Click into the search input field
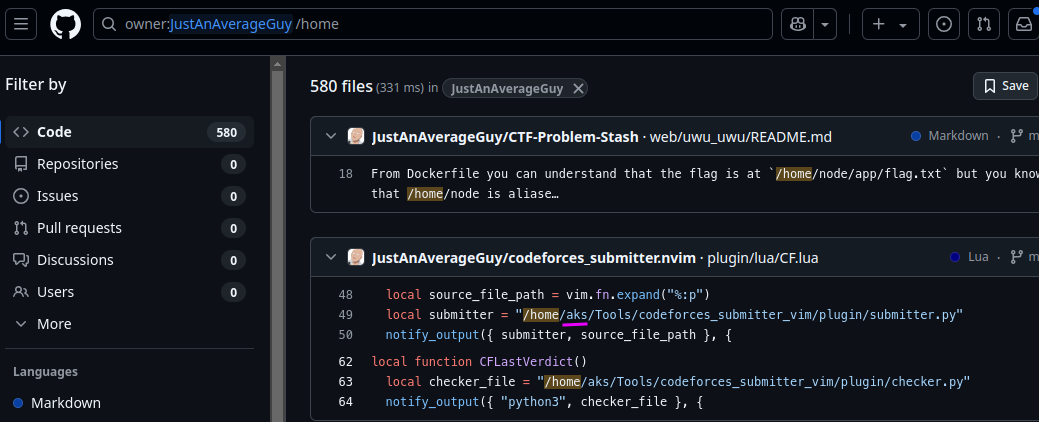The height and width of the screenshot is (422, 1039). click(x=433, y=25)
